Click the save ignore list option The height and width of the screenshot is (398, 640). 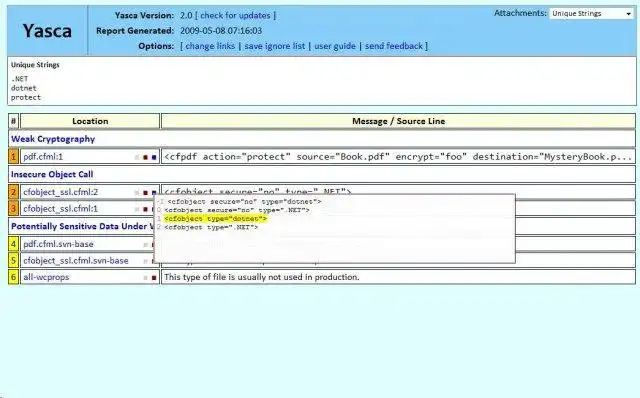[274, 46]
